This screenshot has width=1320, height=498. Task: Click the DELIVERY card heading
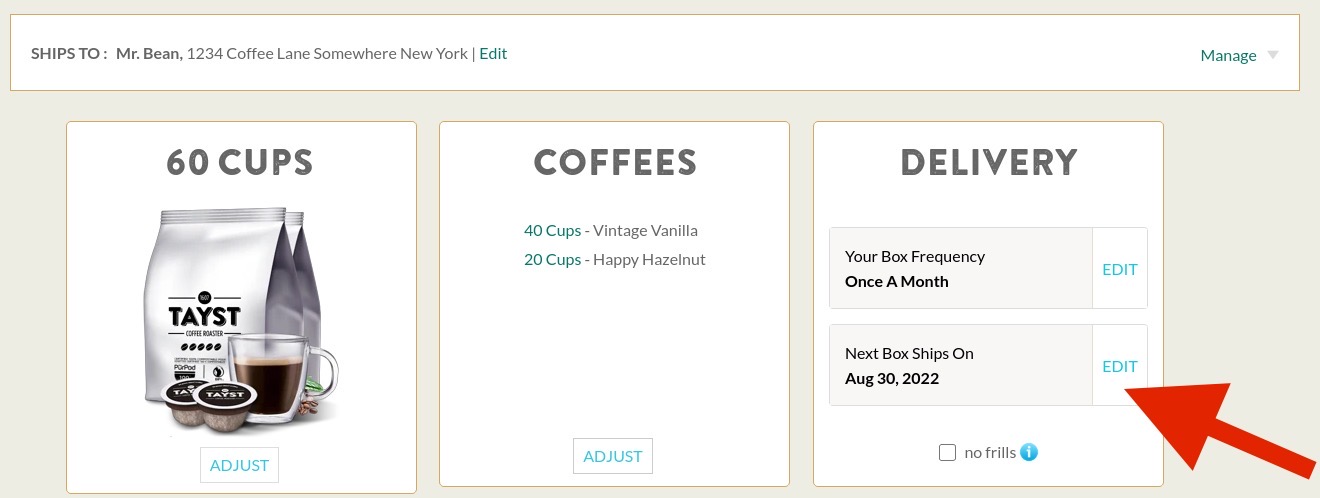[988, 163]
